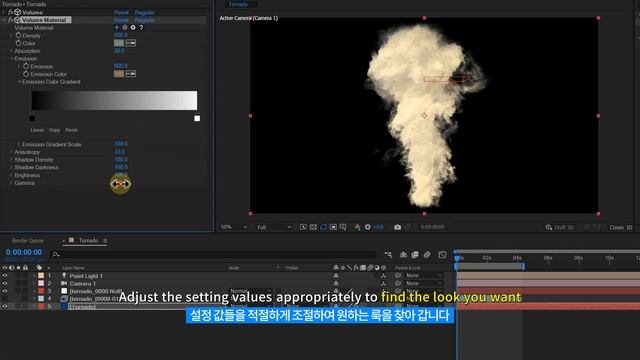Image resolution: width=640 pixels, height=360 pixels.
Task: Click Paste under the emission gradient
Action: point(71,130)
